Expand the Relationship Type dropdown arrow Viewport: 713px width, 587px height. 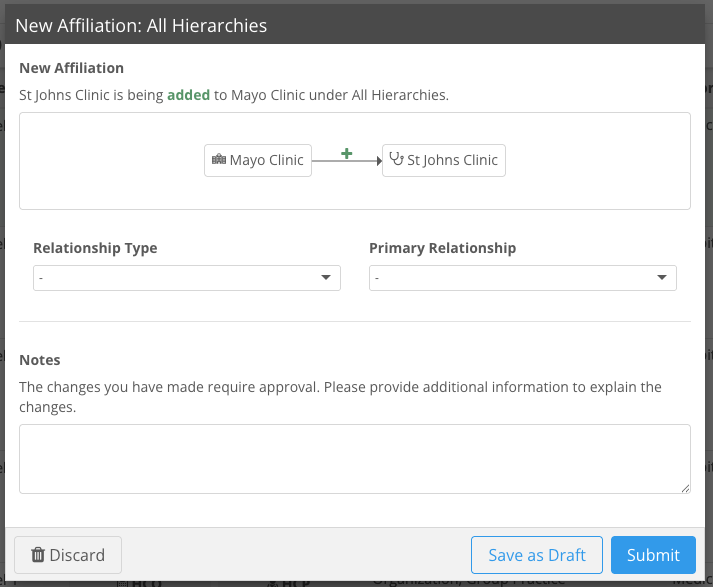[x=326, y=278]
